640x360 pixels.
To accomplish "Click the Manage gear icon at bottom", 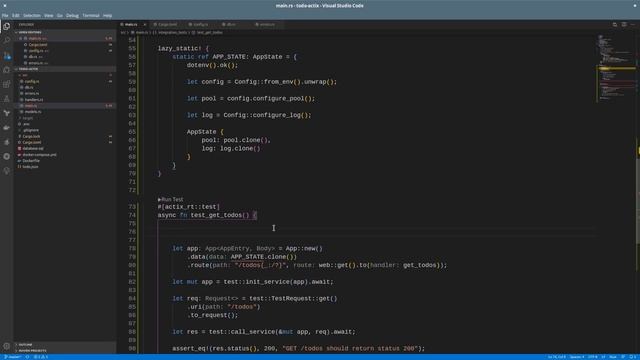I will click(x=7, y=346).
